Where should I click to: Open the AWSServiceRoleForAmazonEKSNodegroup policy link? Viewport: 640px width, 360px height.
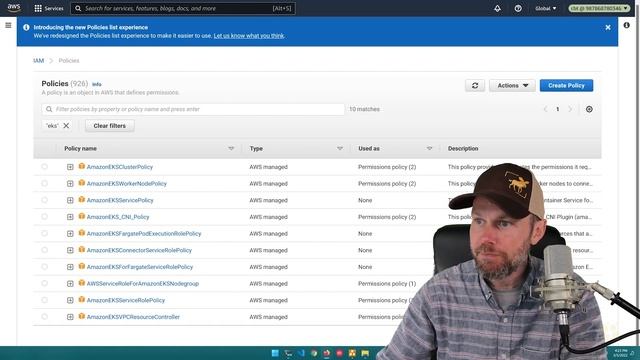142,283
